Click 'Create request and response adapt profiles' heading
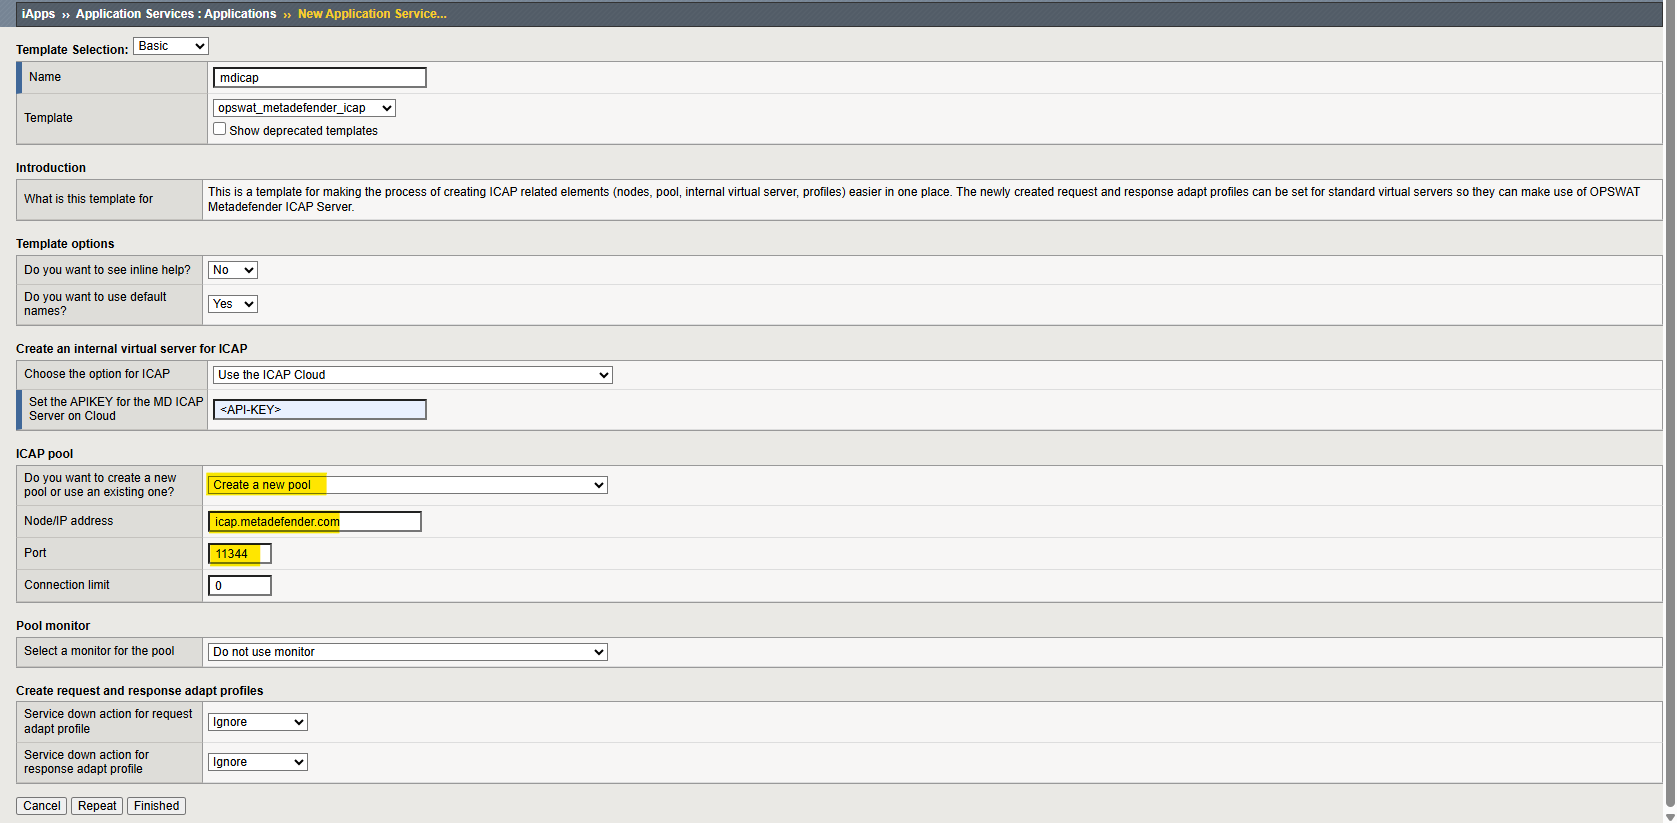 [x=140, y=691]
